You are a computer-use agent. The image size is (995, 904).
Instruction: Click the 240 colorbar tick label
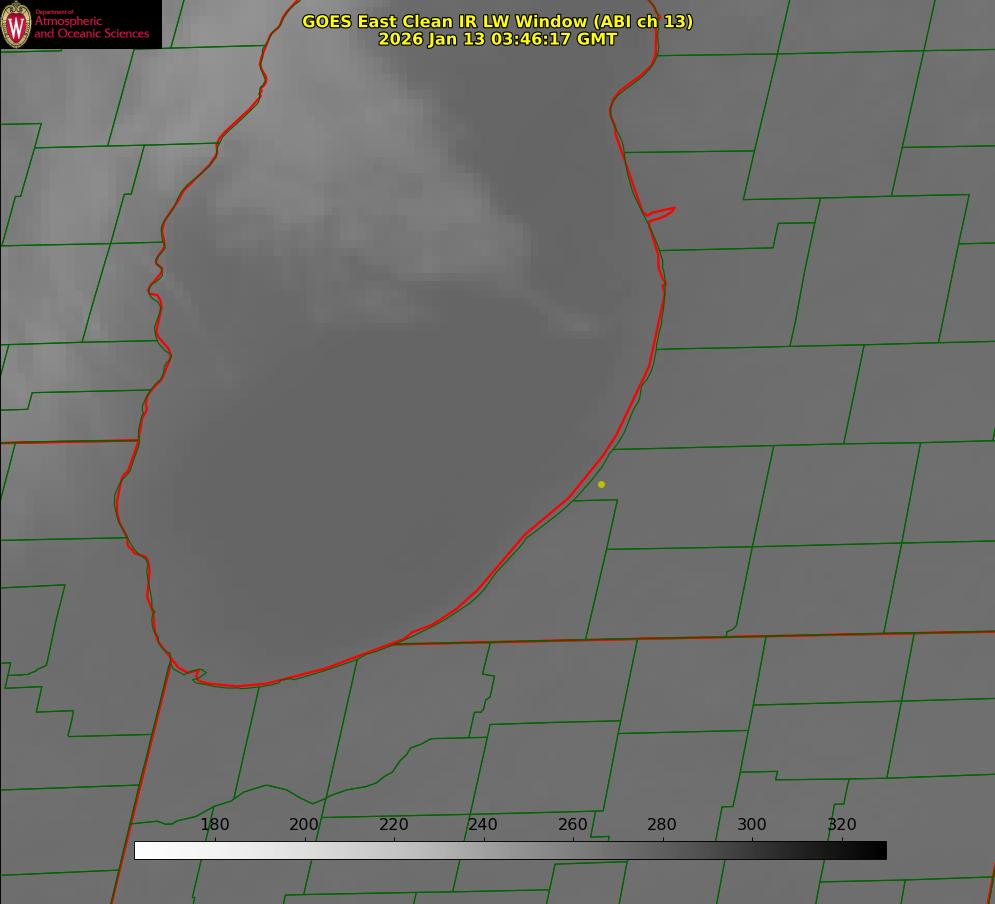click(x=483, y=824)
